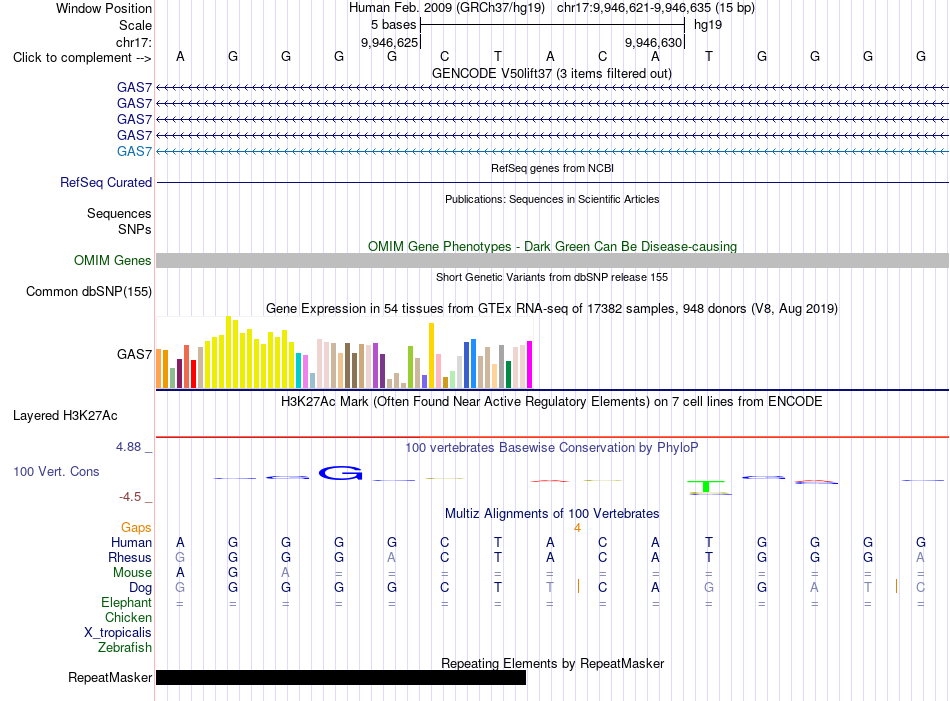Click the Common dbSNP(155) track label
Viewport: 950px width, 701px height.
coord(89,291)
